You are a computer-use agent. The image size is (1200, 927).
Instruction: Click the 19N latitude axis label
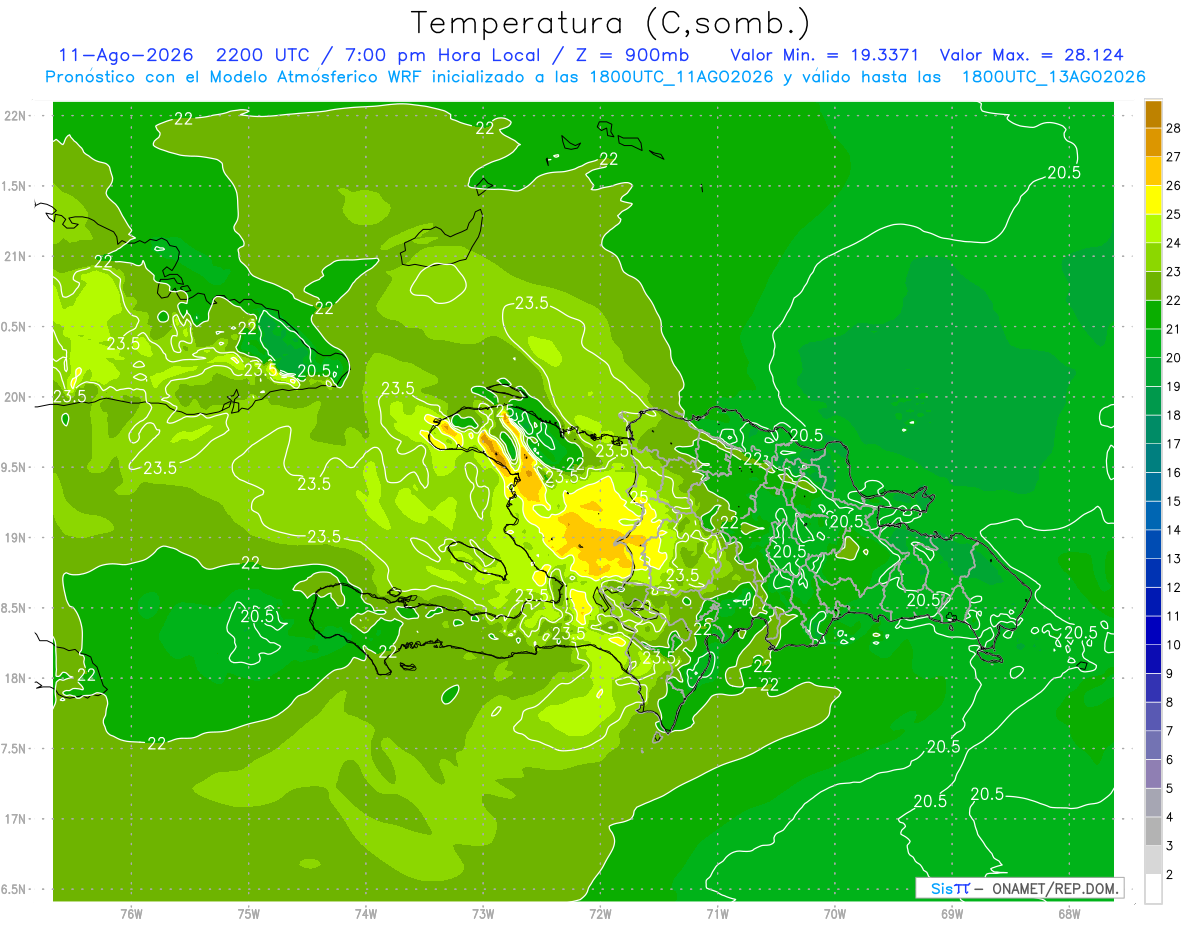coord(14,537)
